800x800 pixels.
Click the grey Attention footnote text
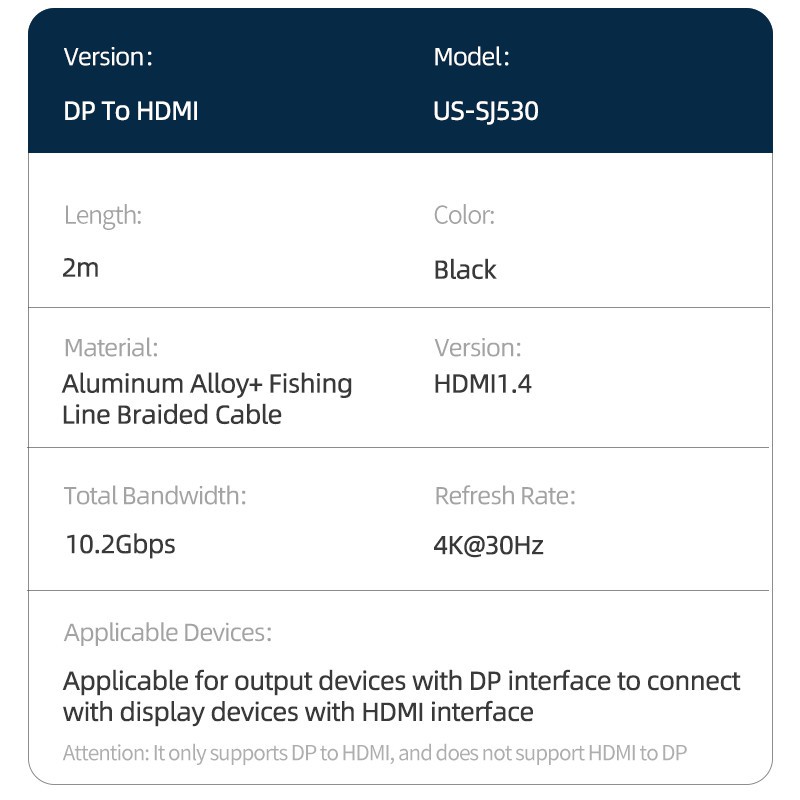(x=375, y=753)
